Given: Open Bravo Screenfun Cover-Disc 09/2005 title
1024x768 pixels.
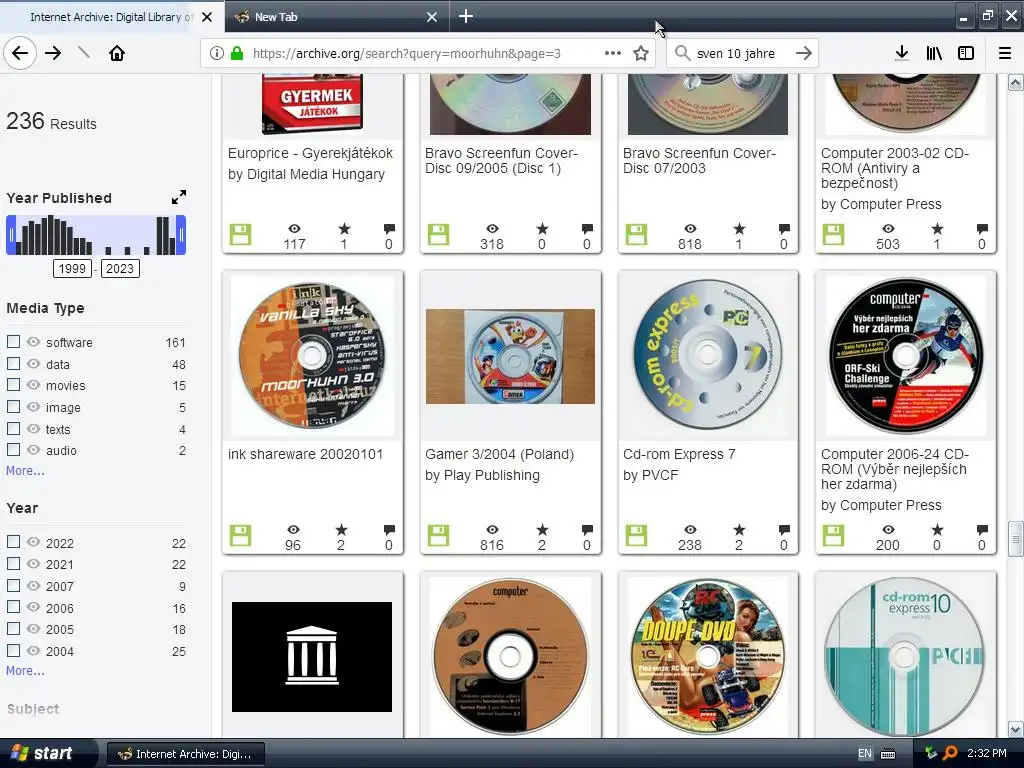Looking at the screenshot, I should (502, 161).
